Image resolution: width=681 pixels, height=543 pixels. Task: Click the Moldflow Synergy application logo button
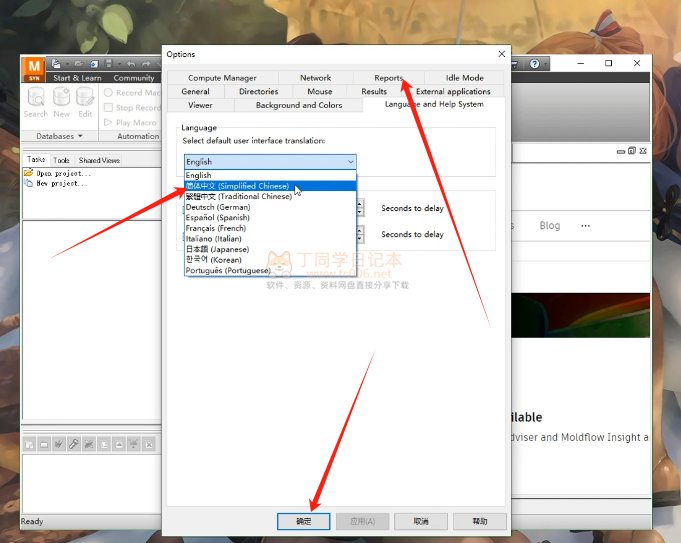point(33,70)
